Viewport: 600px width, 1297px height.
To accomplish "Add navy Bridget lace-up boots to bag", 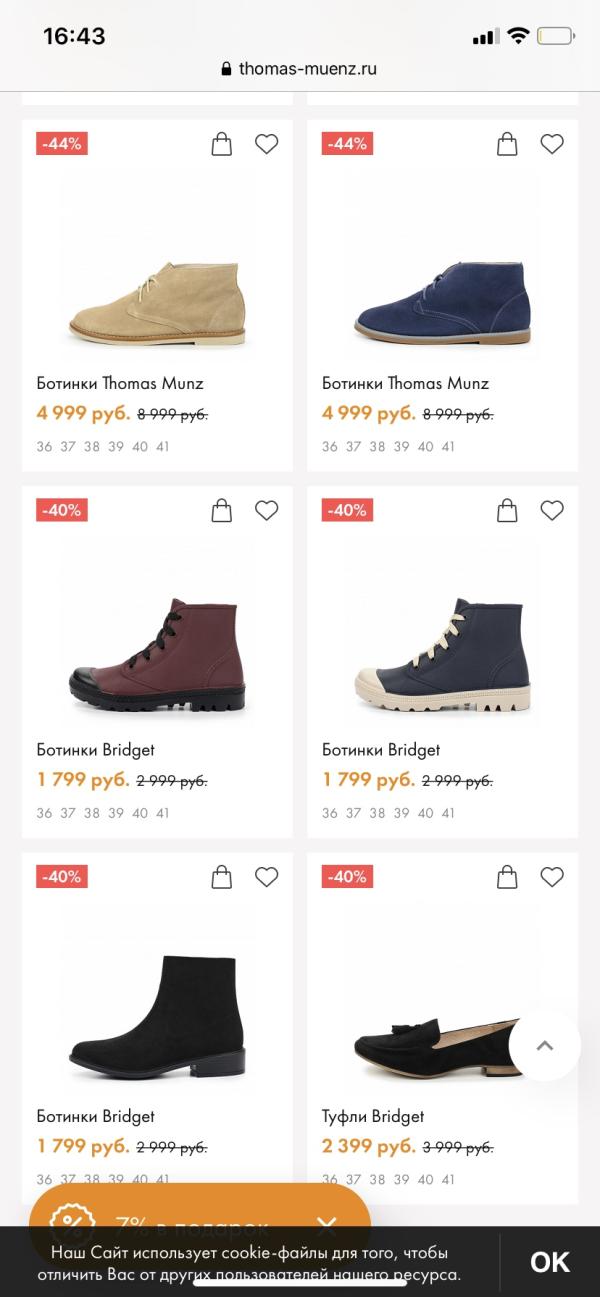I will click(x=507, y=511).
